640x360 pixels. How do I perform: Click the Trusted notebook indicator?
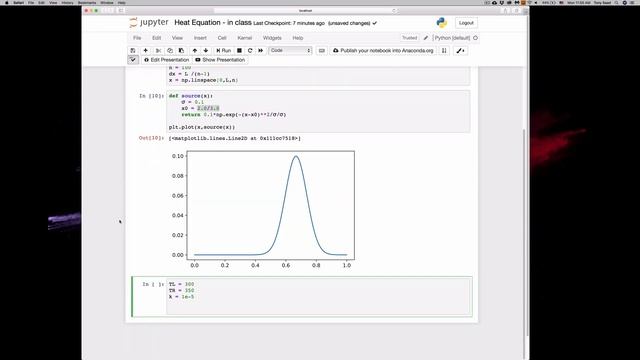click(x=409, y=38)
